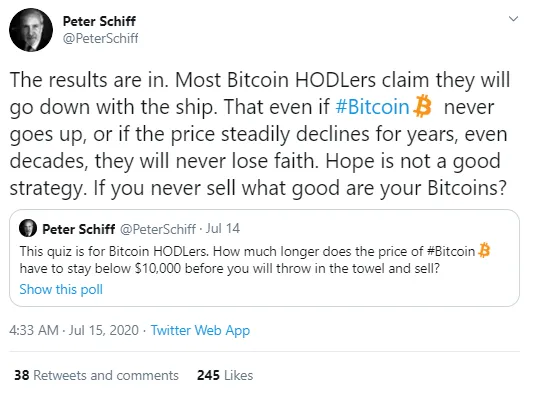Click Peter Schiff name in quoted tweet
The height and width of the screenshot is (394, 533).
pos(79,229)
